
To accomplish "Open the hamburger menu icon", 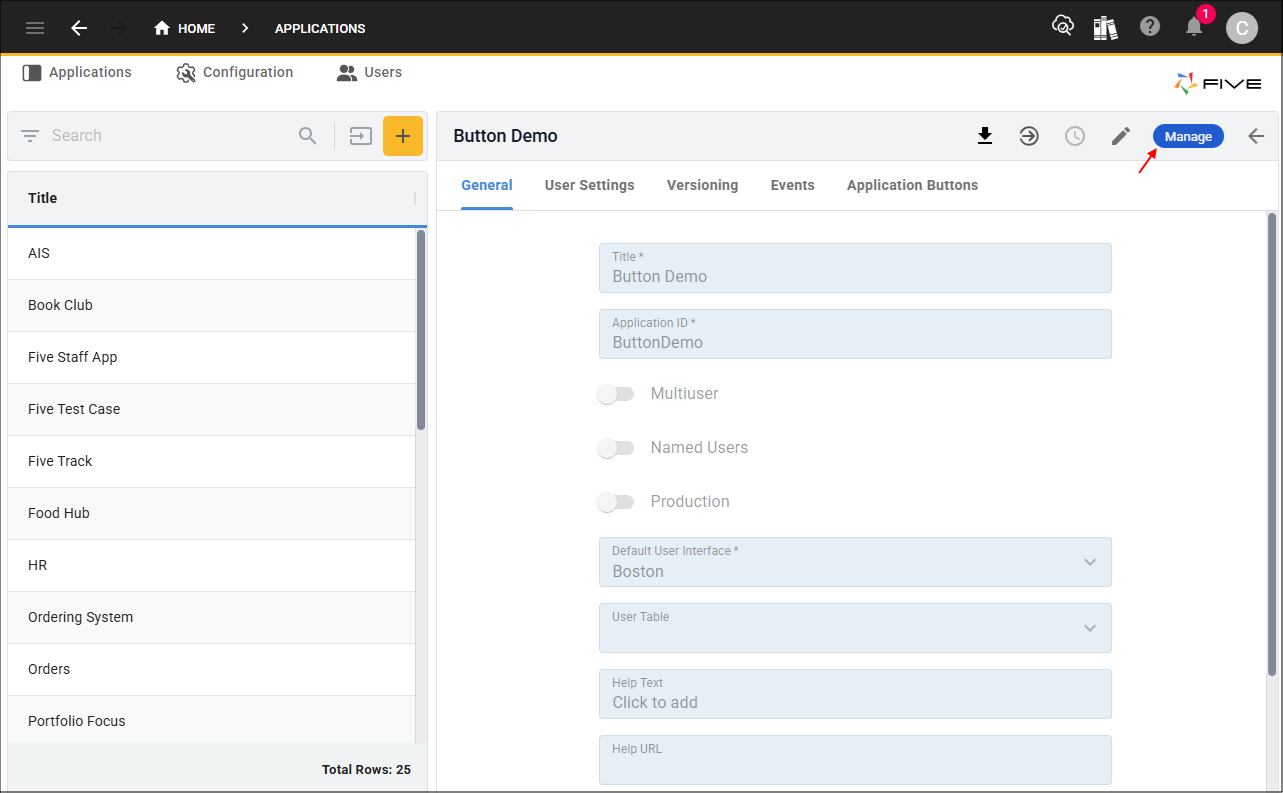I will (35, 28).
